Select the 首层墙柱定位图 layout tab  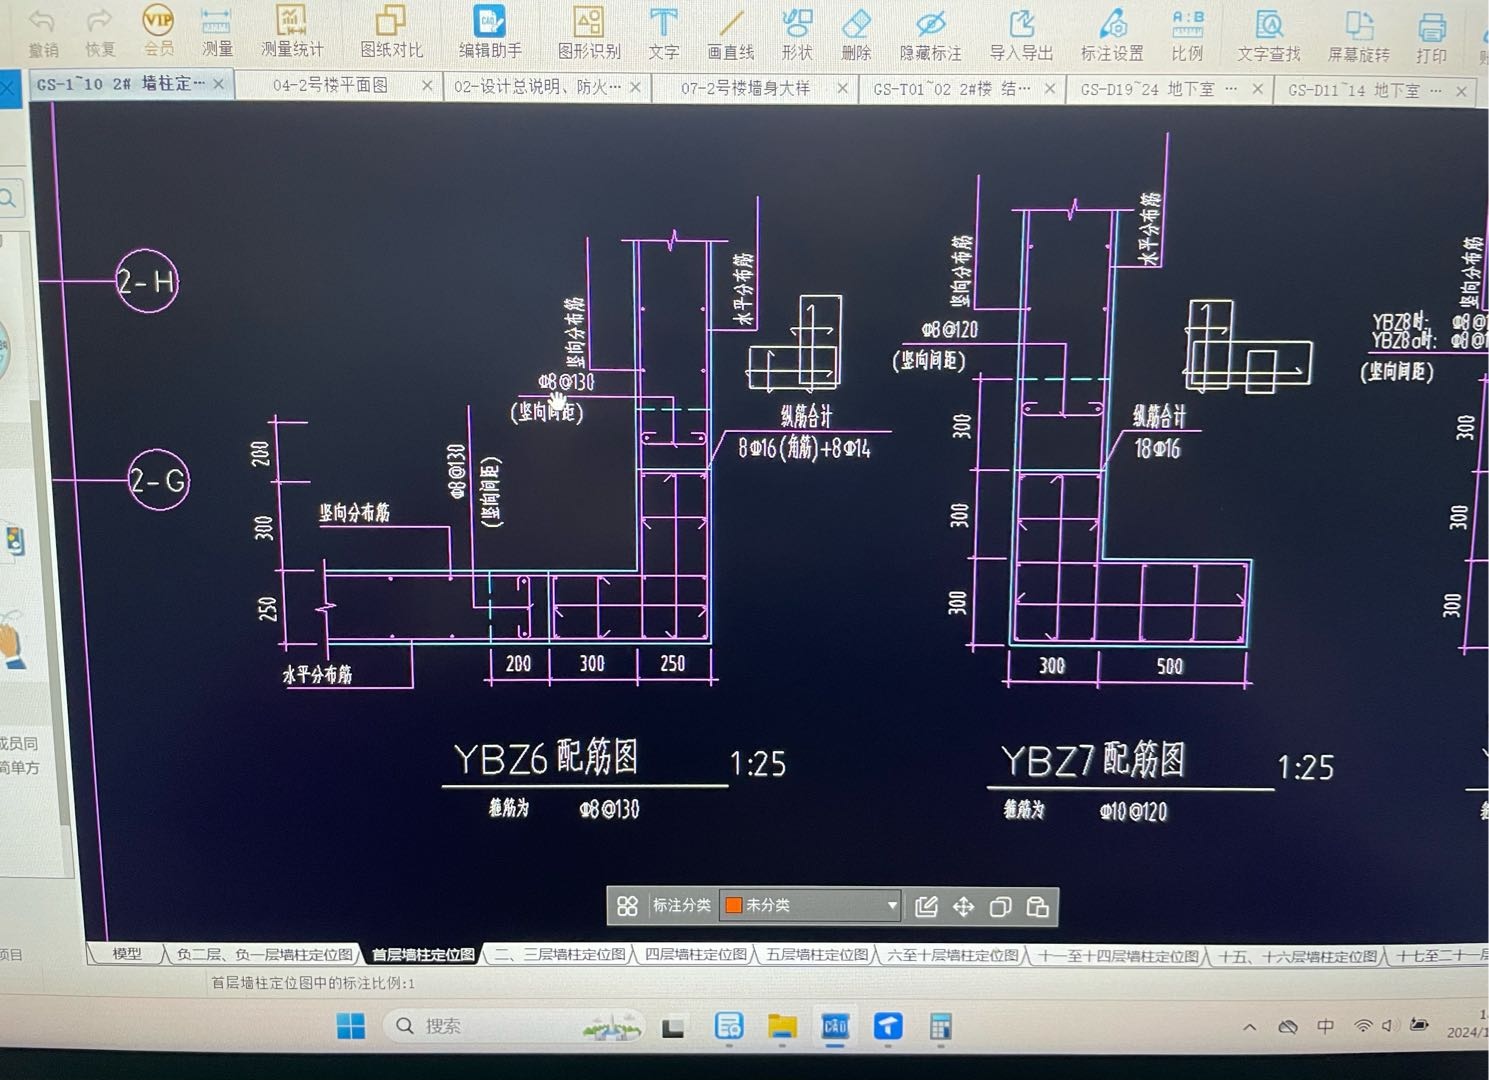tap(423, 955)
